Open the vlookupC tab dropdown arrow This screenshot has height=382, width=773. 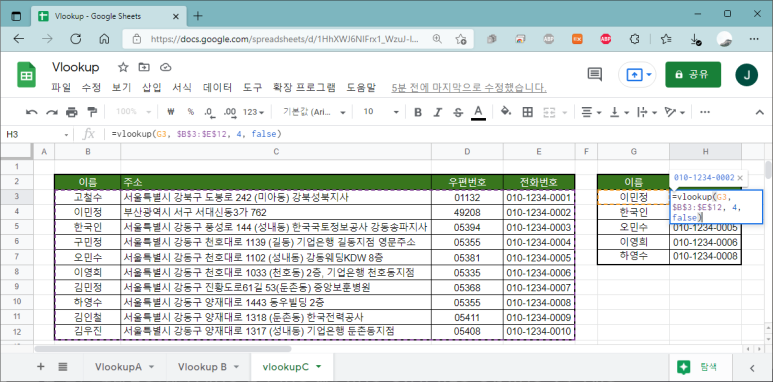point(318,367)
